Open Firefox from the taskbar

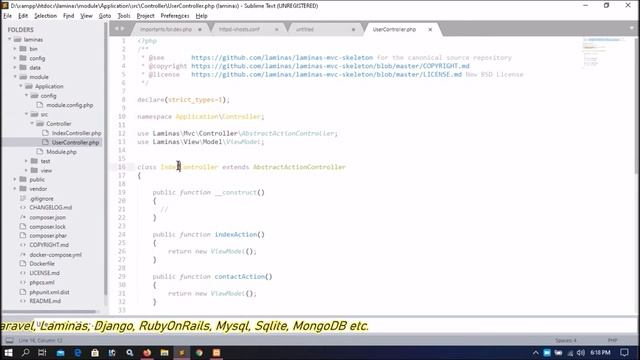click(147, 353)
